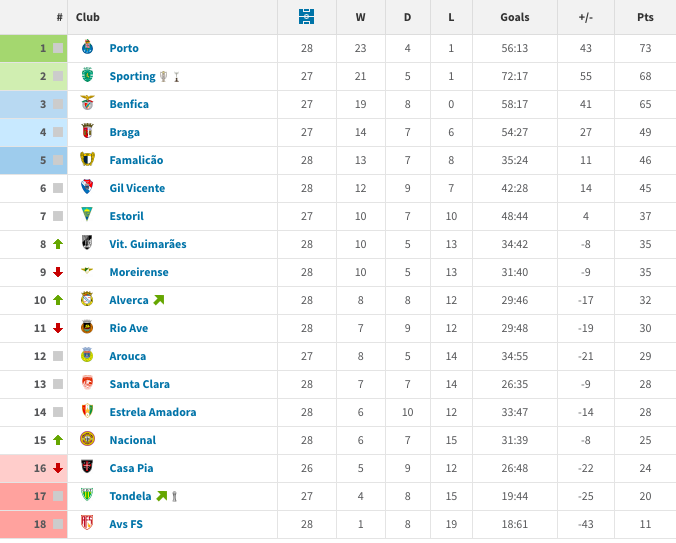Click the matches played header icon
This screenshot has width=676, height=543.
pyautogui.click(x=307, y=17)
